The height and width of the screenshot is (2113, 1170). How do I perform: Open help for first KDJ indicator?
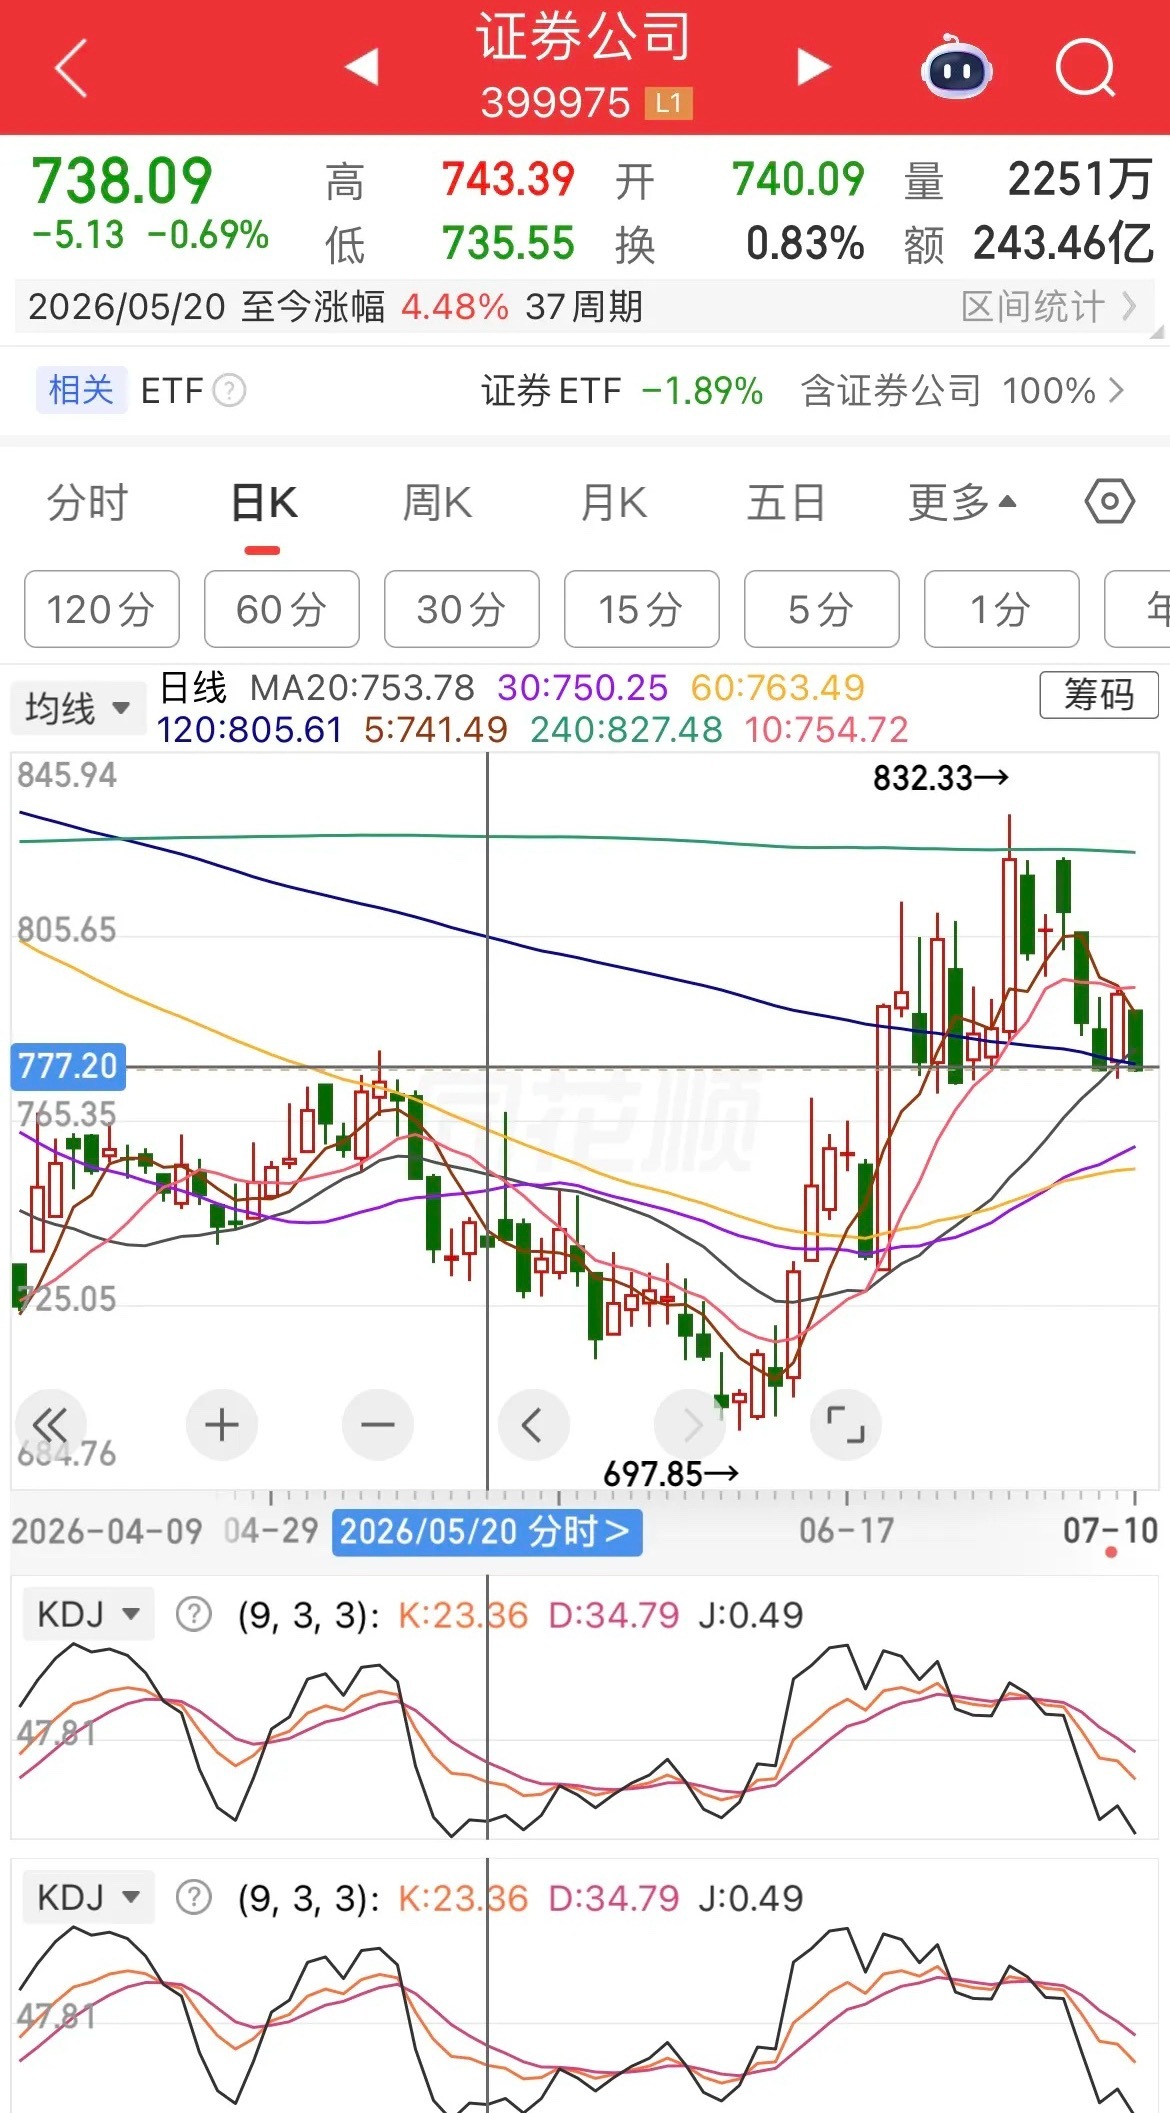pos(193,1614)
